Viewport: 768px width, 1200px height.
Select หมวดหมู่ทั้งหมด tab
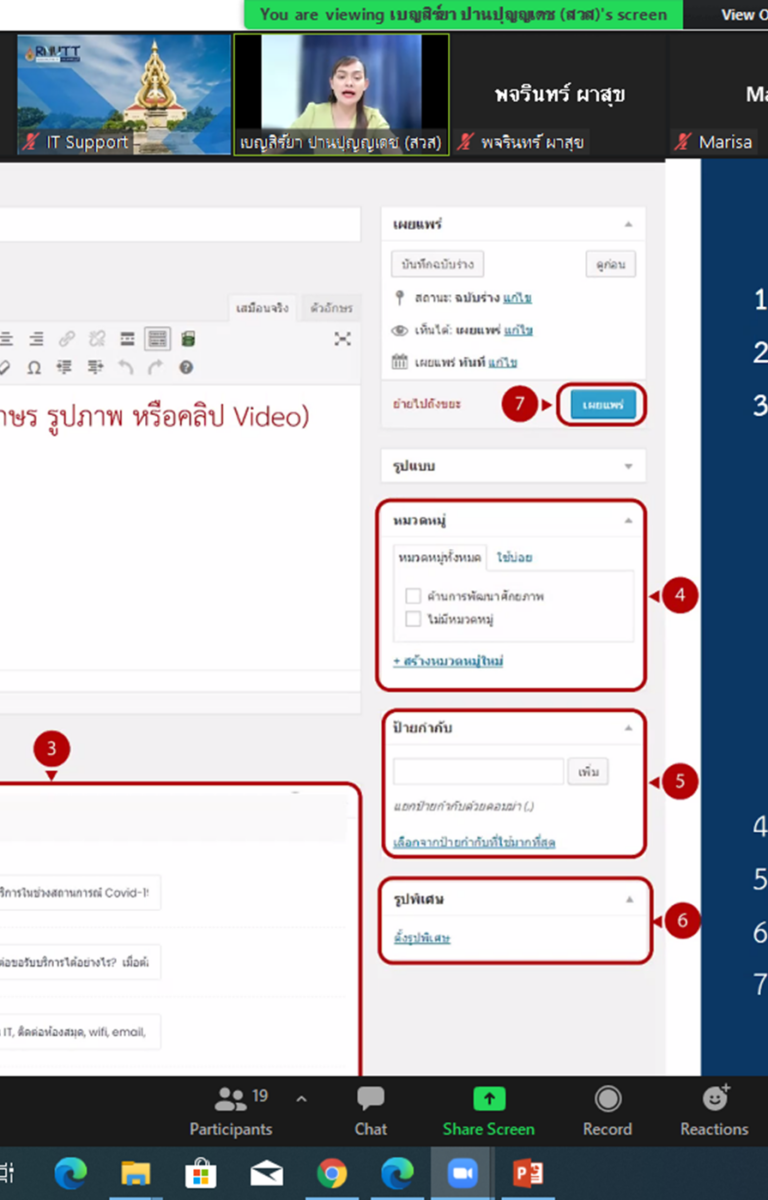(439, 557)
